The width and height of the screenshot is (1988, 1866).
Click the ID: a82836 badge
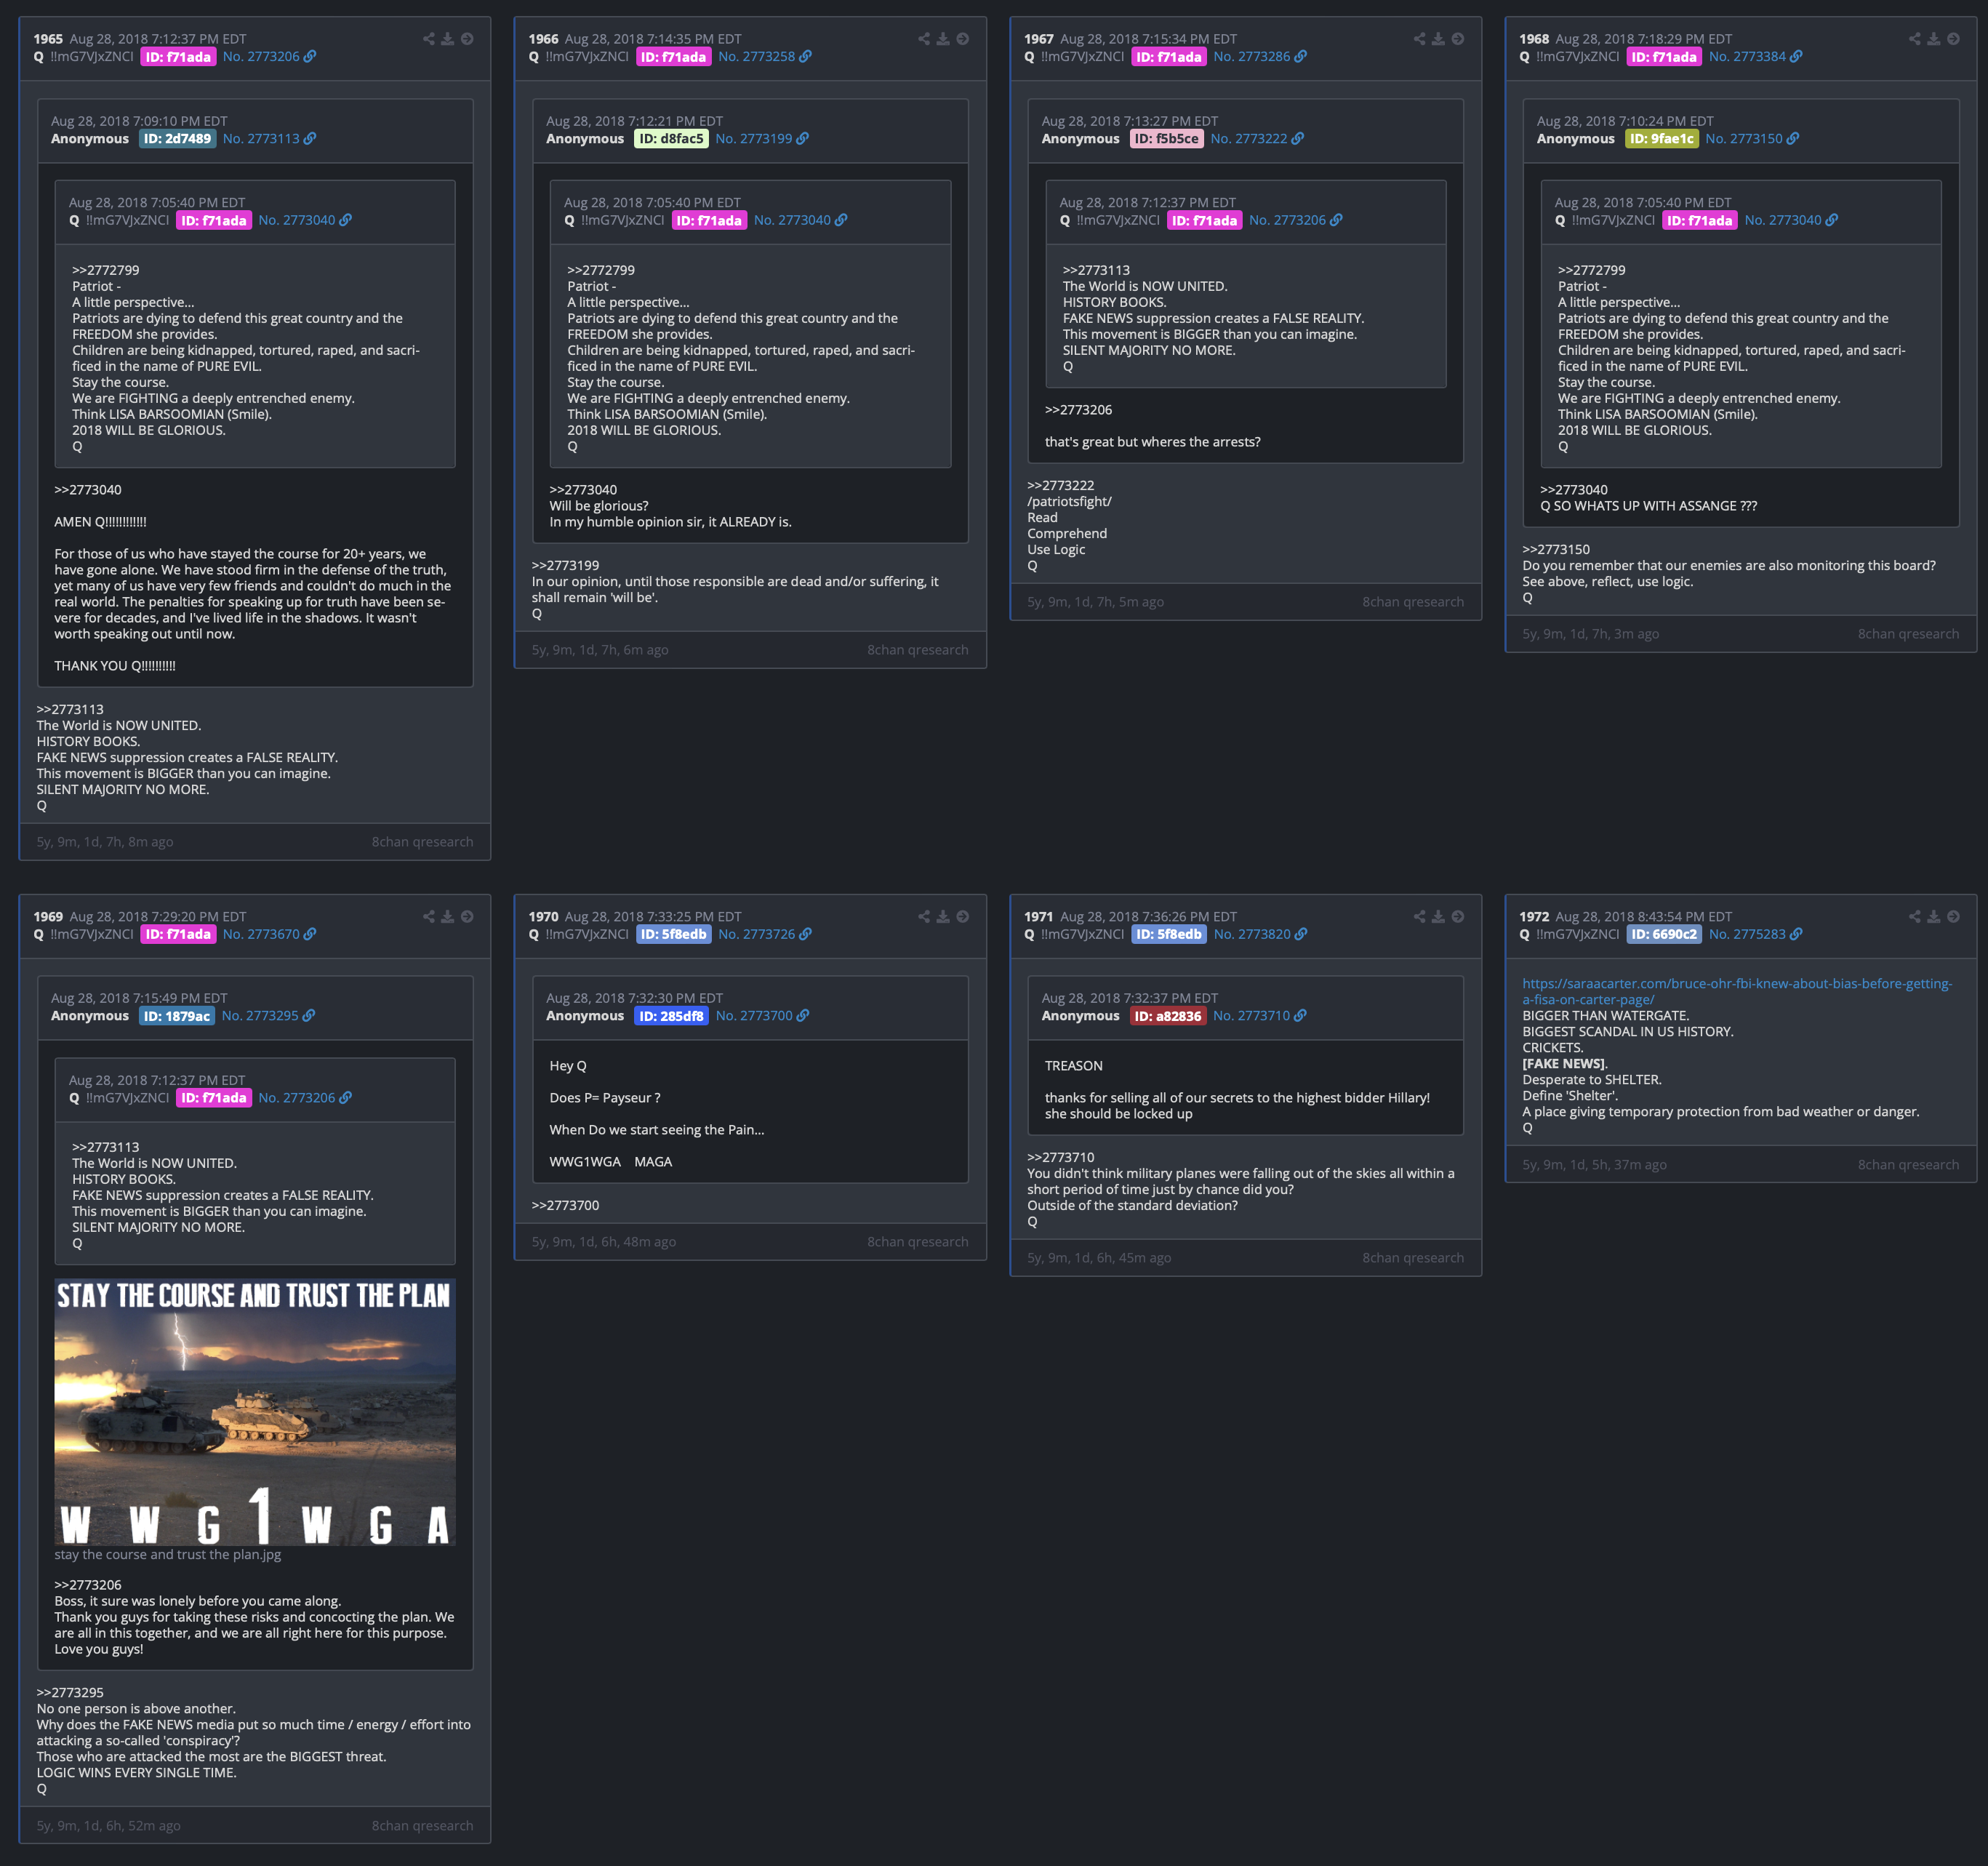point(1168,1016)
